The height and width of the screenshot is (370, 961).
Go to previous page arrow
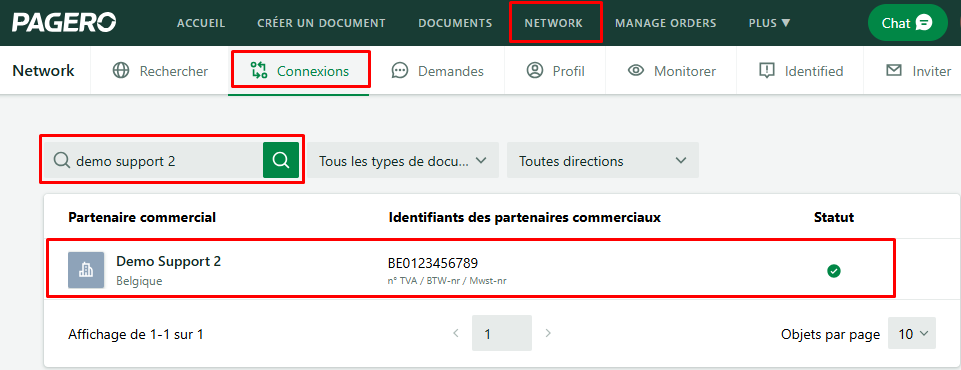(x=455, y=333)
